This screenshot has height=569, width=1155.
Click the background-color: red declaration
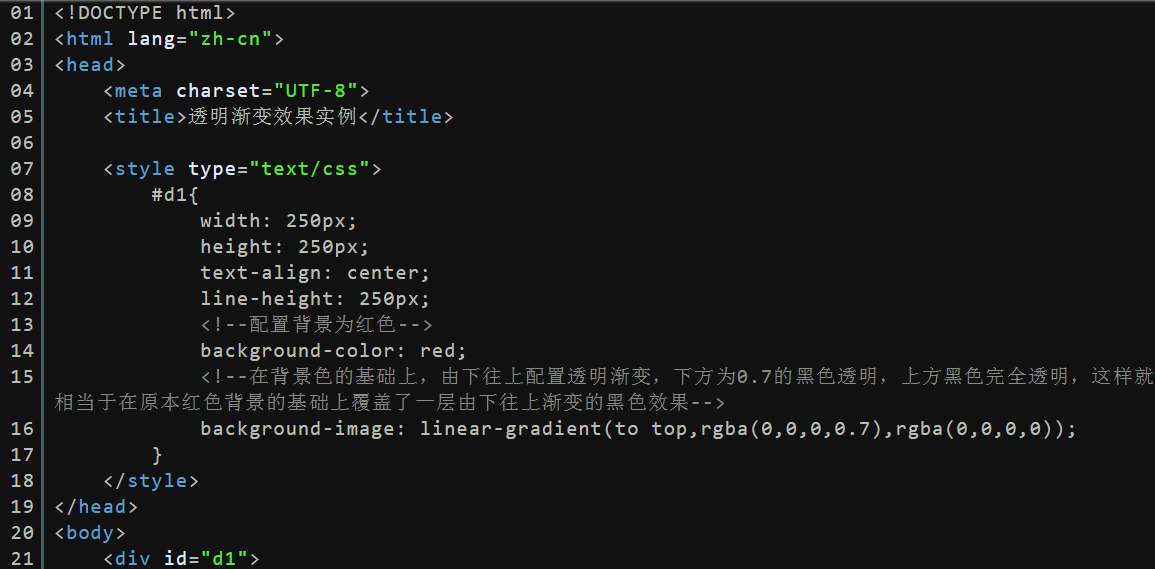(x=334, y=351)
